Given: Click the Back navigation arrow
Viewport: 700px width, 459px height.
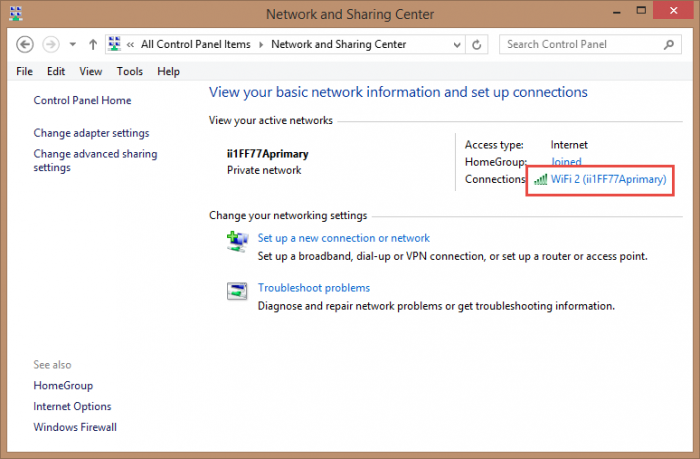Looking at the screenshot, I should [25, 45].
